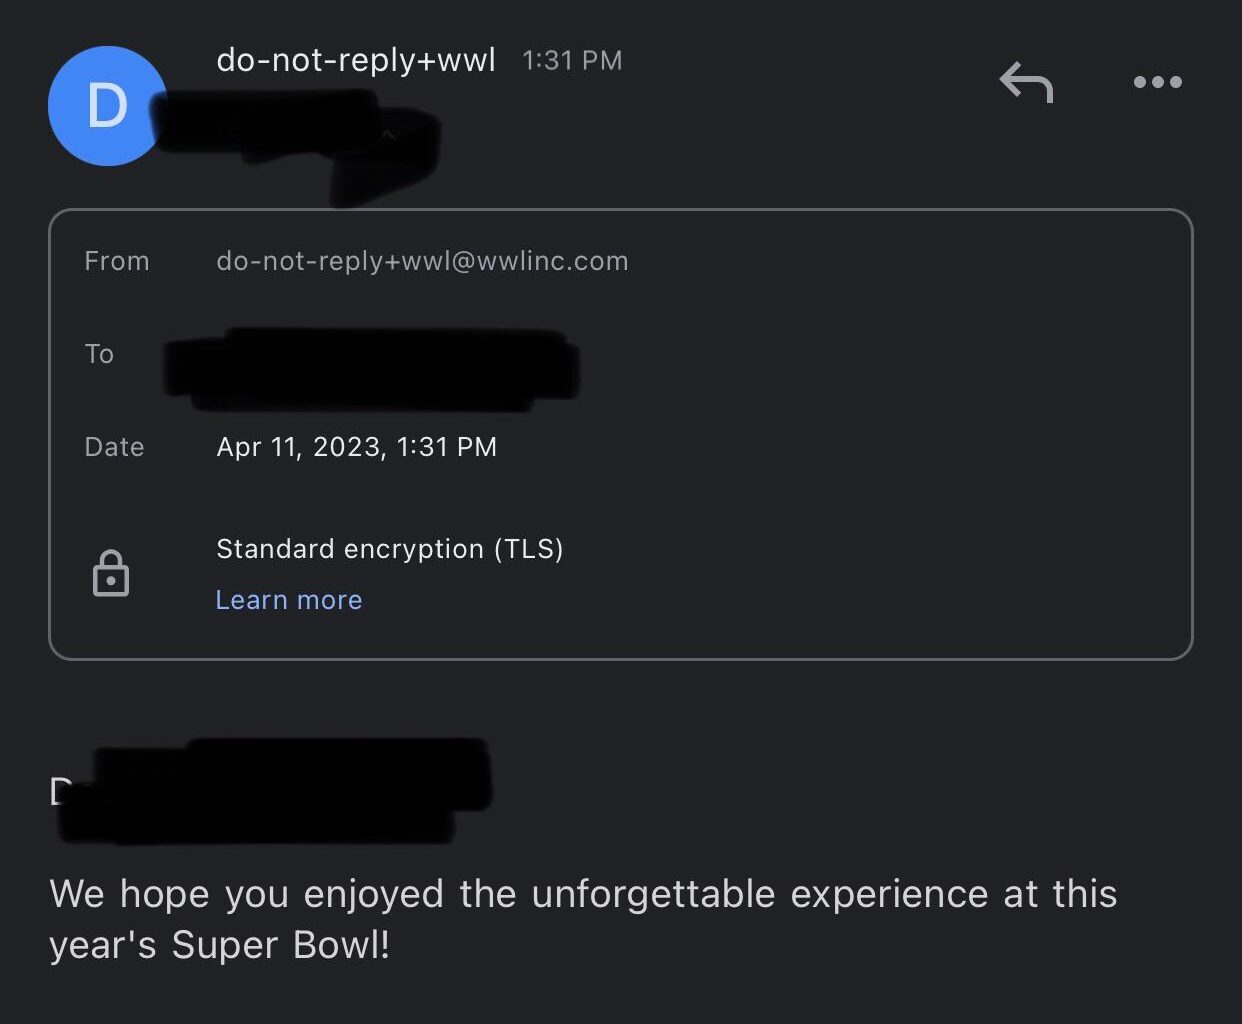The image size is (1242, 1024).
Task: Tap the Date label
Action: 114,447
